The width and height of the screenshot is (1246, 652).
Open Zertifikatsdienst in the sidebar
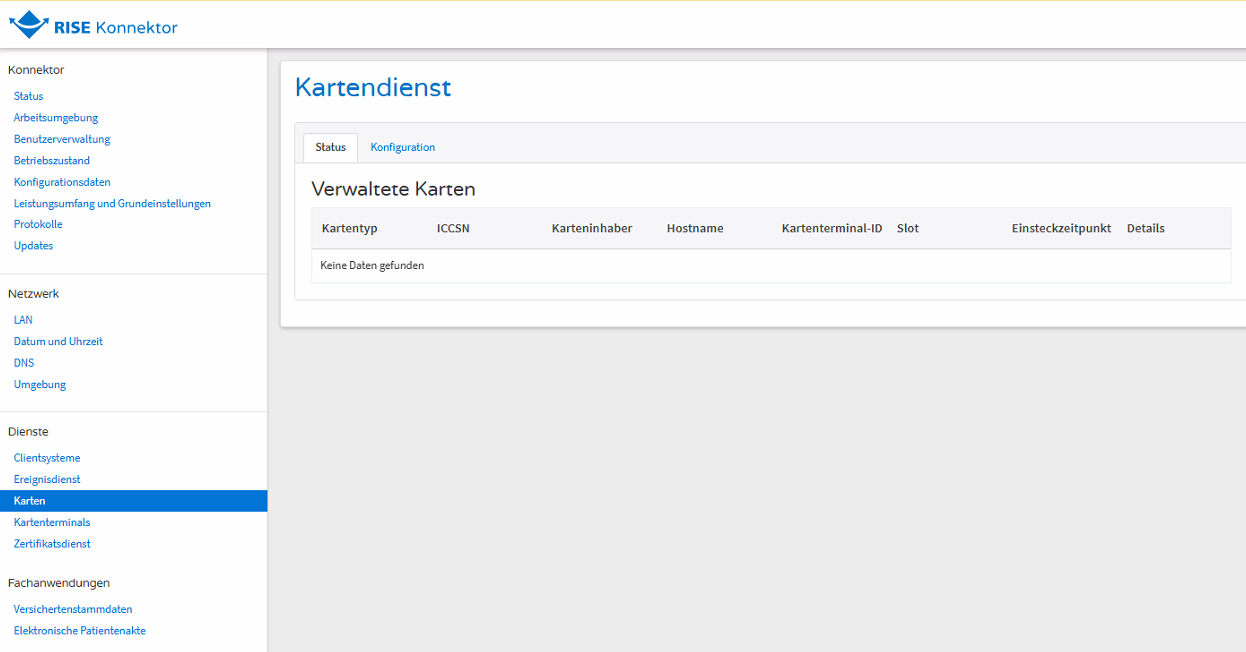tap(52, 544)
